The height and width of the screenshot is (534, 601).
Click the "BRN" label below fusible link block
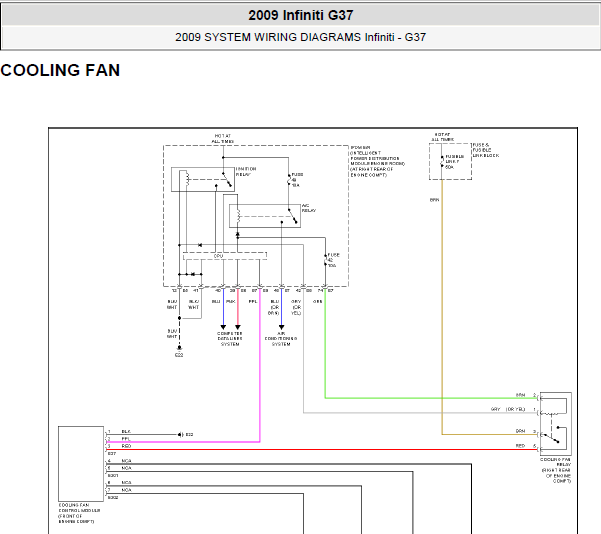(x=434, y=200)
